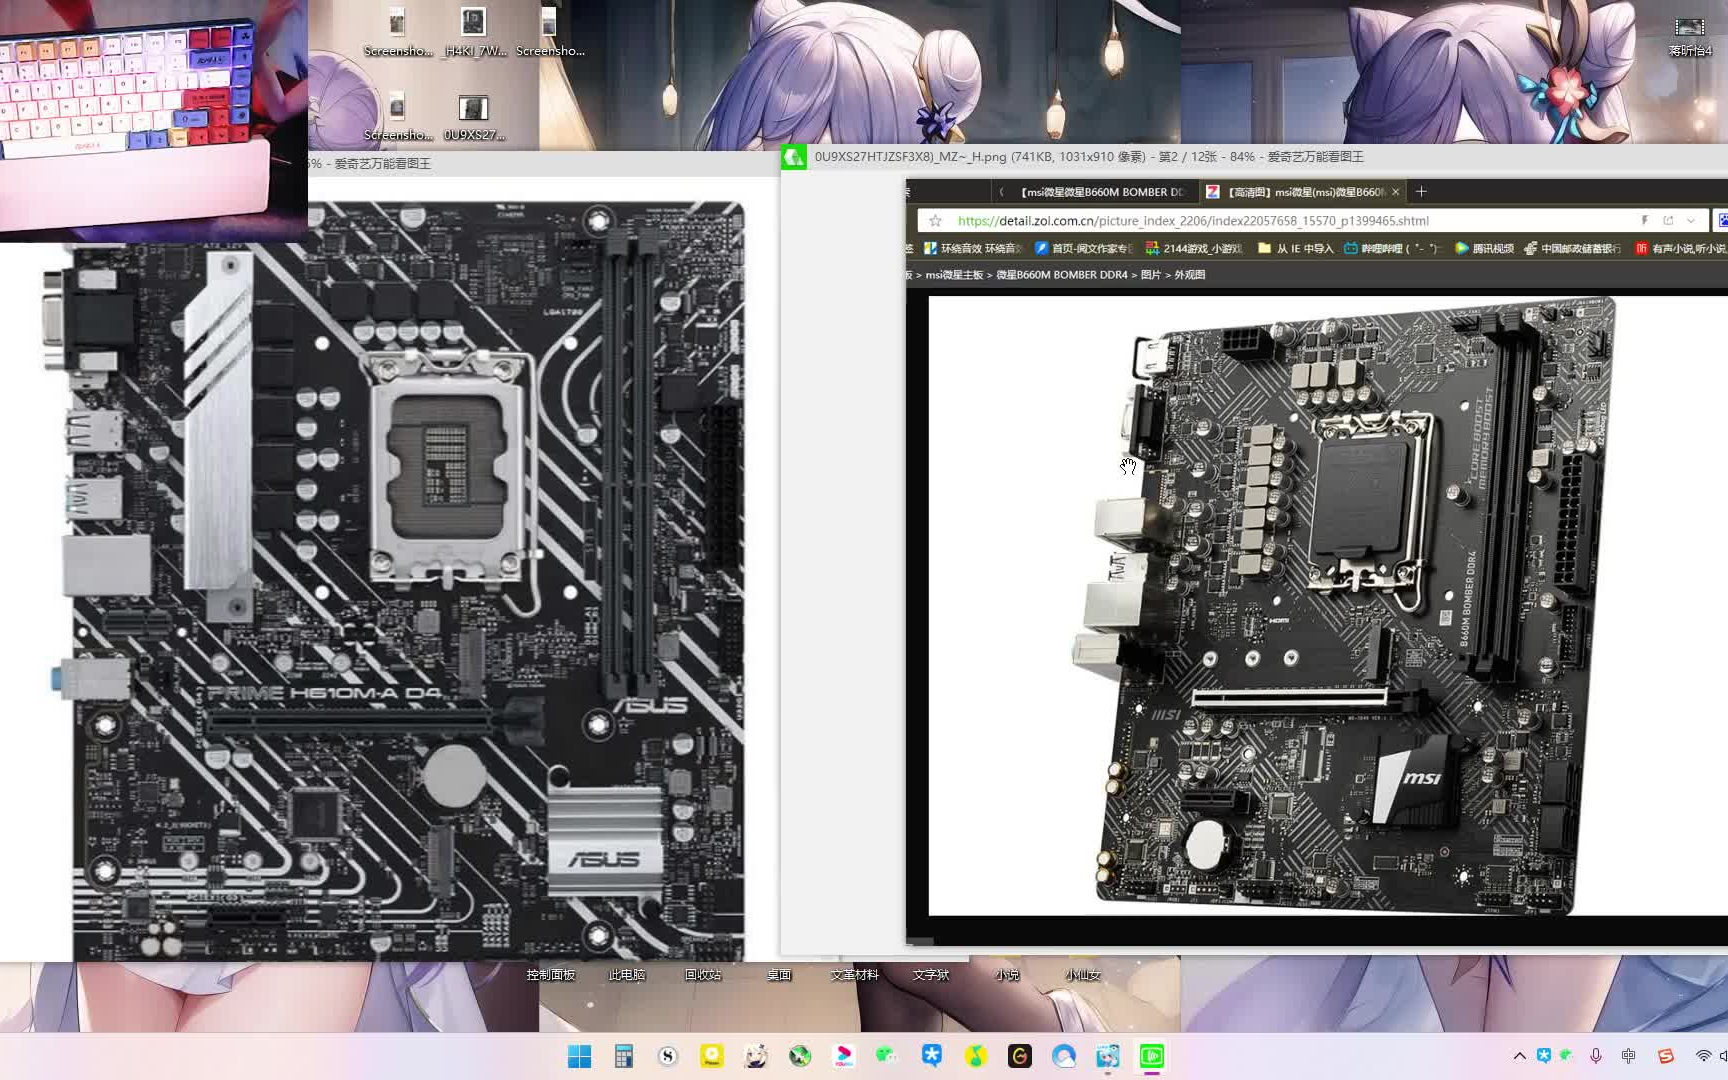Select the 0U9XS27... desktop file
The height and width of the screenshot is (1080, 1728).
pyautogui.click(x=474, y=118)
